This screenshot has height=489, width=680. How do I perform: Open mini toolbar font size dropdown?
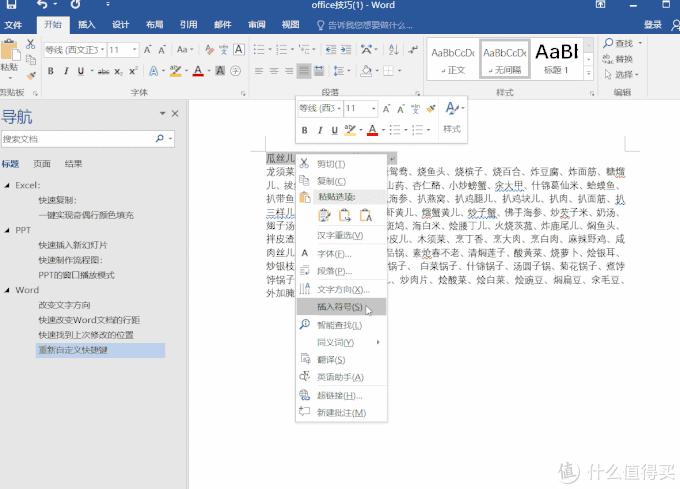(x=373, y=108)
